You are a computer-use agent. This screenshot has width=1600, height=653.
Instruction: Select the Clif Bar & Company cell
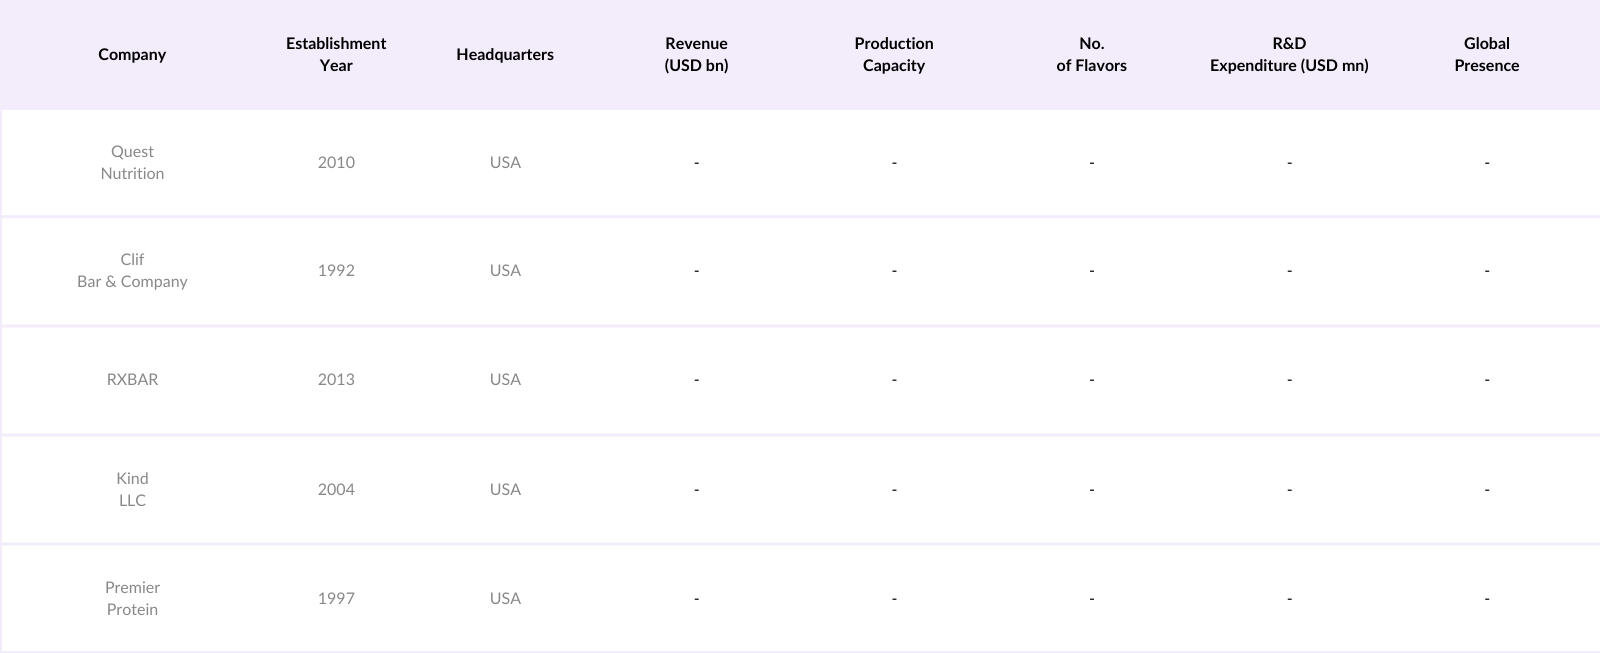(132, 270)
